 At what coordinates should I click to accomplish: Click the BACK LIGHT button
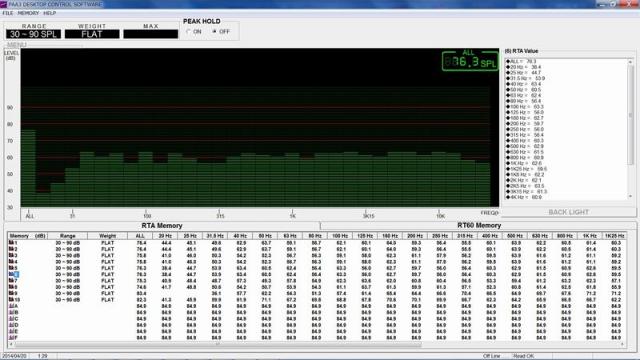[x=569, y=212]
